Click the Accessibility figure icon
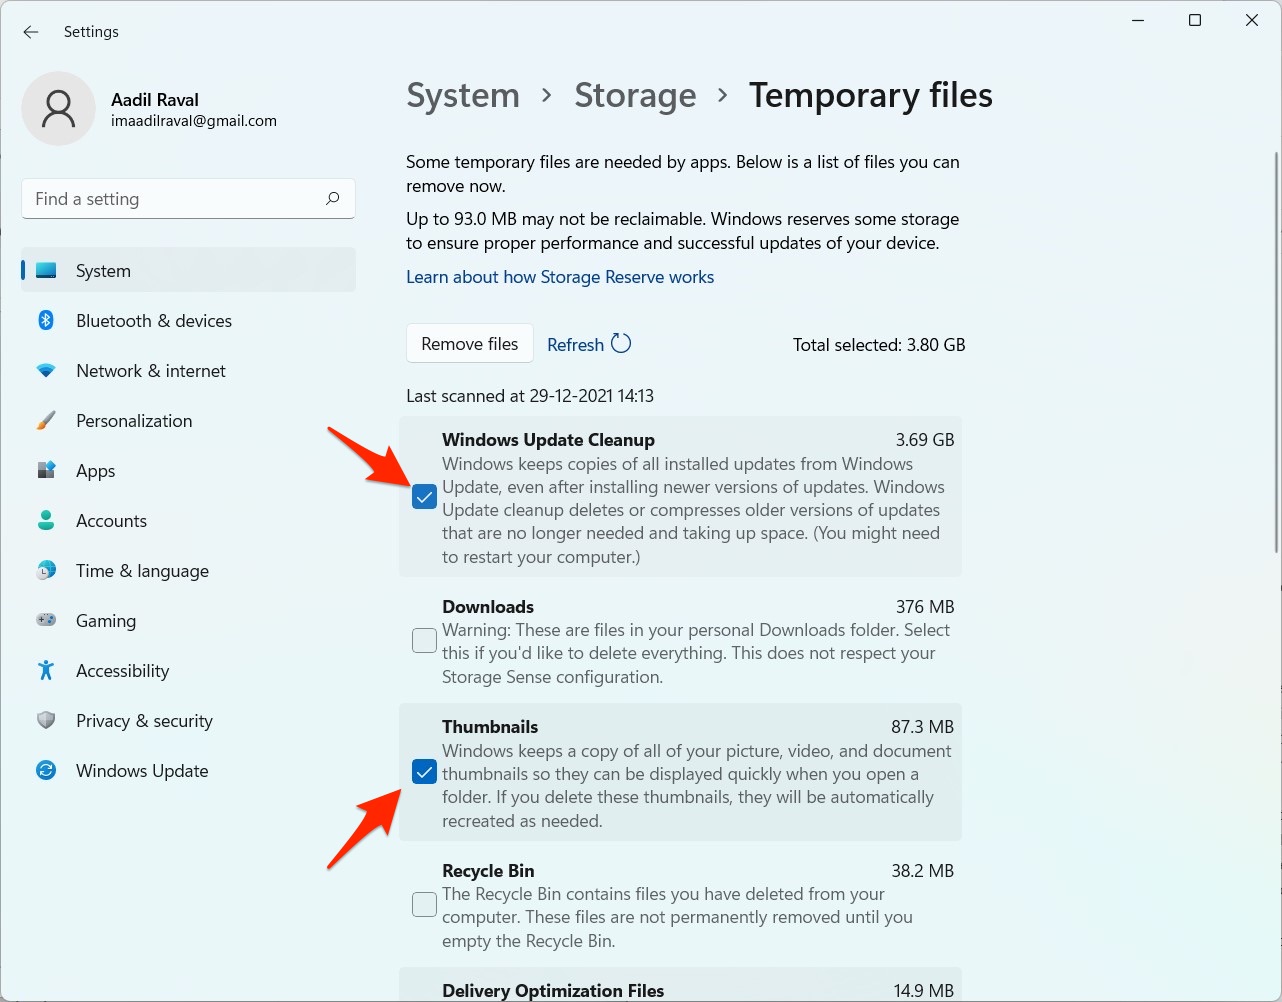Viewport: 1282px width, 1002px height. pos(46,671)
